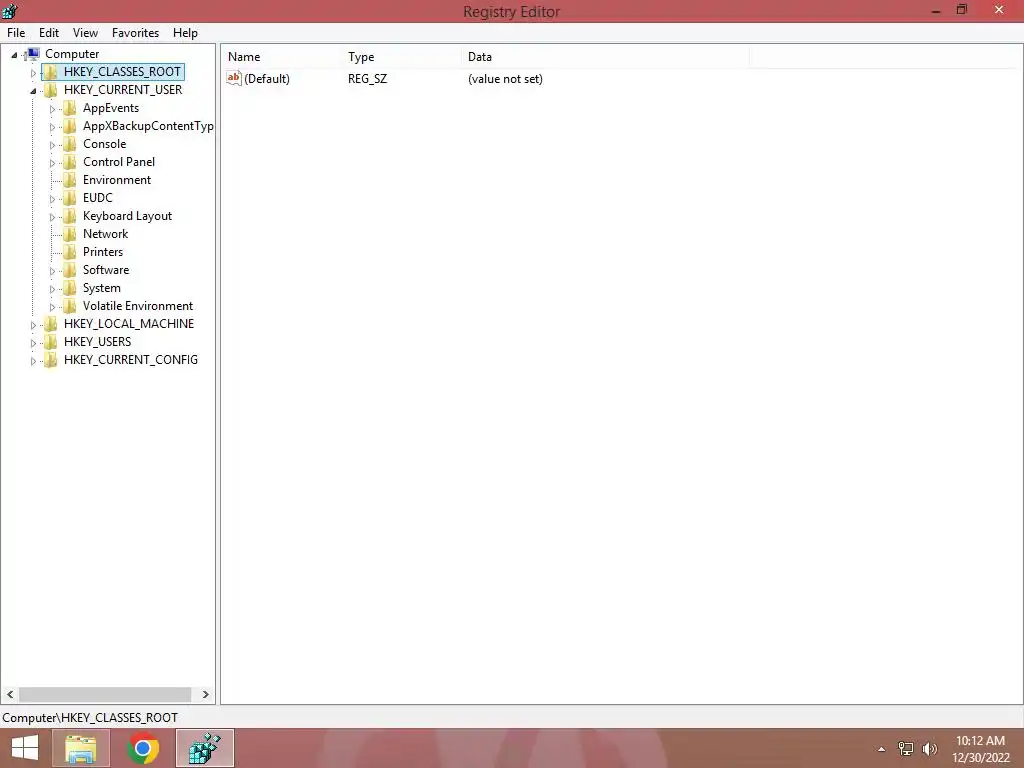
Task: Click the Keyboard Layout folder icon
Action: coord(70,216)
